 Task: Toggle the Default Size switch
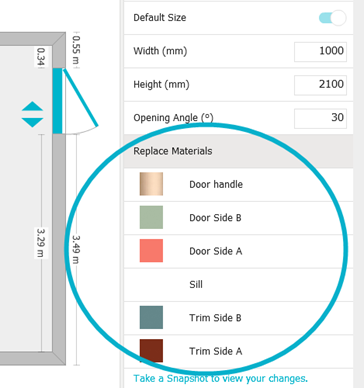tap(332, 18)
